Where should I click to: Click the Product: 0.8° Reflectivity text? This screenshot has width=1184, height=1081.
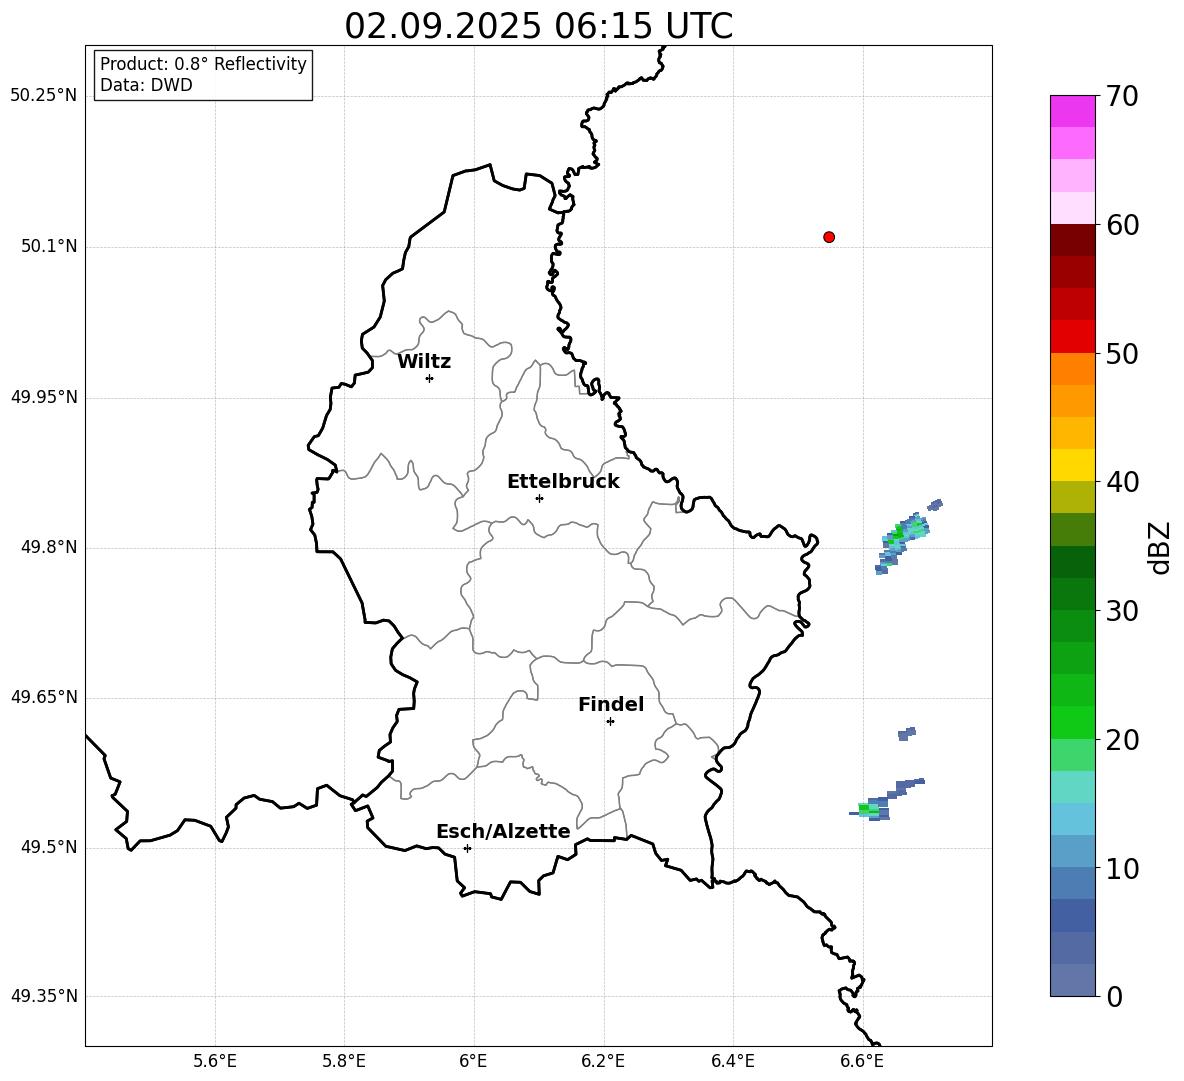(x=203, y=64)
